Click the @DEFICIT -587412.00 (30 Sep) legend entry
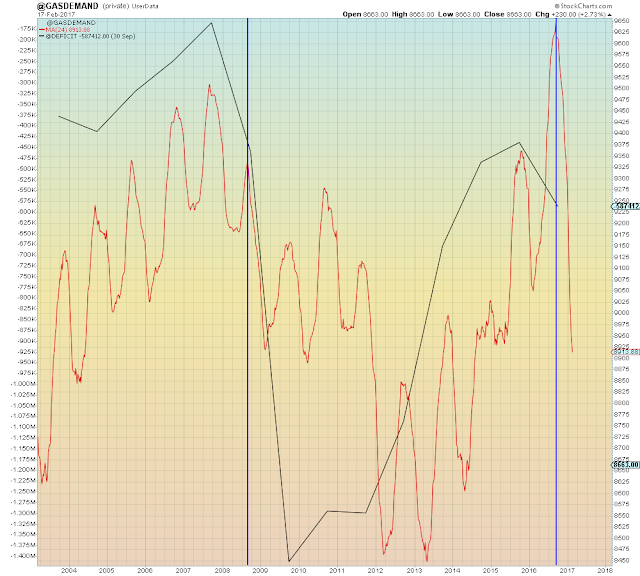Viewport: 640px width, 576px height. click(x=90, y=36)
